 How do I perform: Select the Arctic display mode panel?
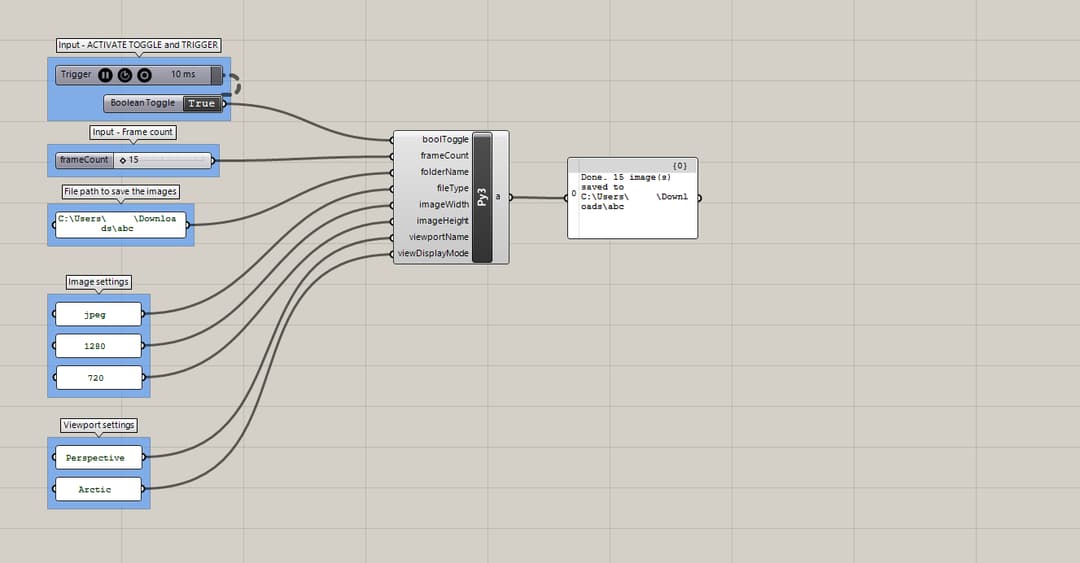point(98,489)
